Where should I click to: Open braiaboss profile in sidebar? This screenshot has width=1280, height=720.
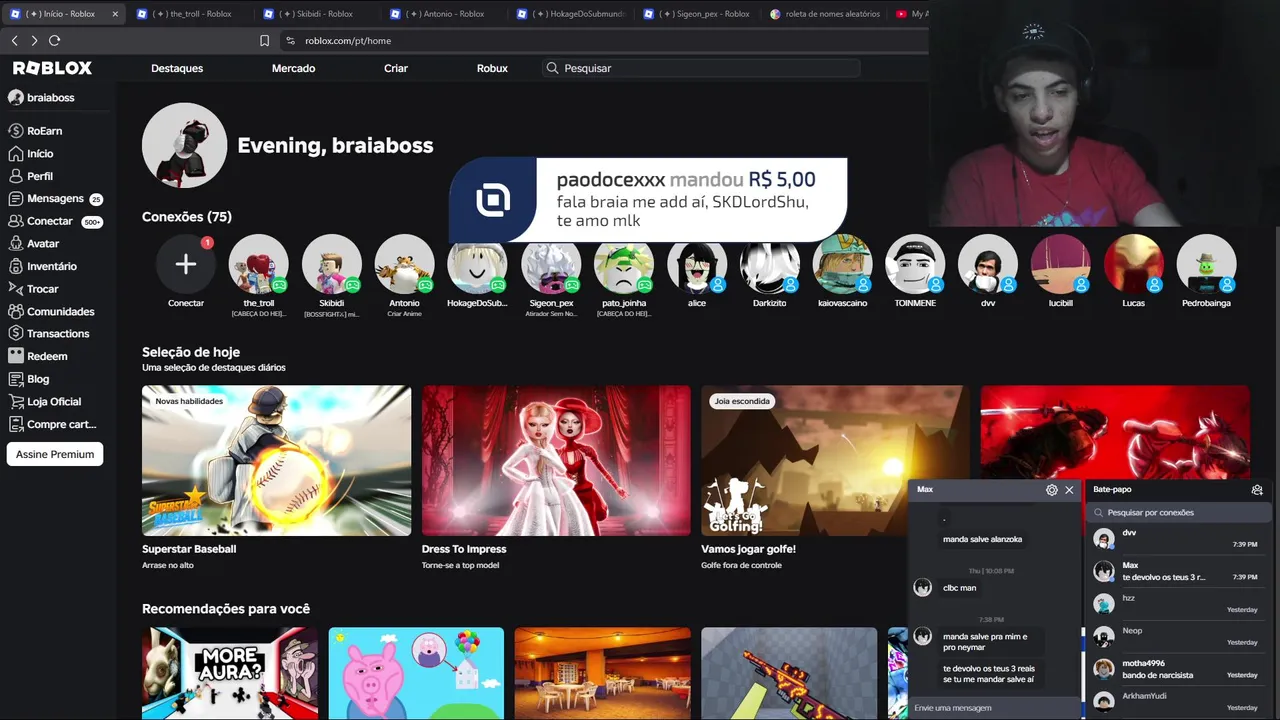tap(42, 98)
